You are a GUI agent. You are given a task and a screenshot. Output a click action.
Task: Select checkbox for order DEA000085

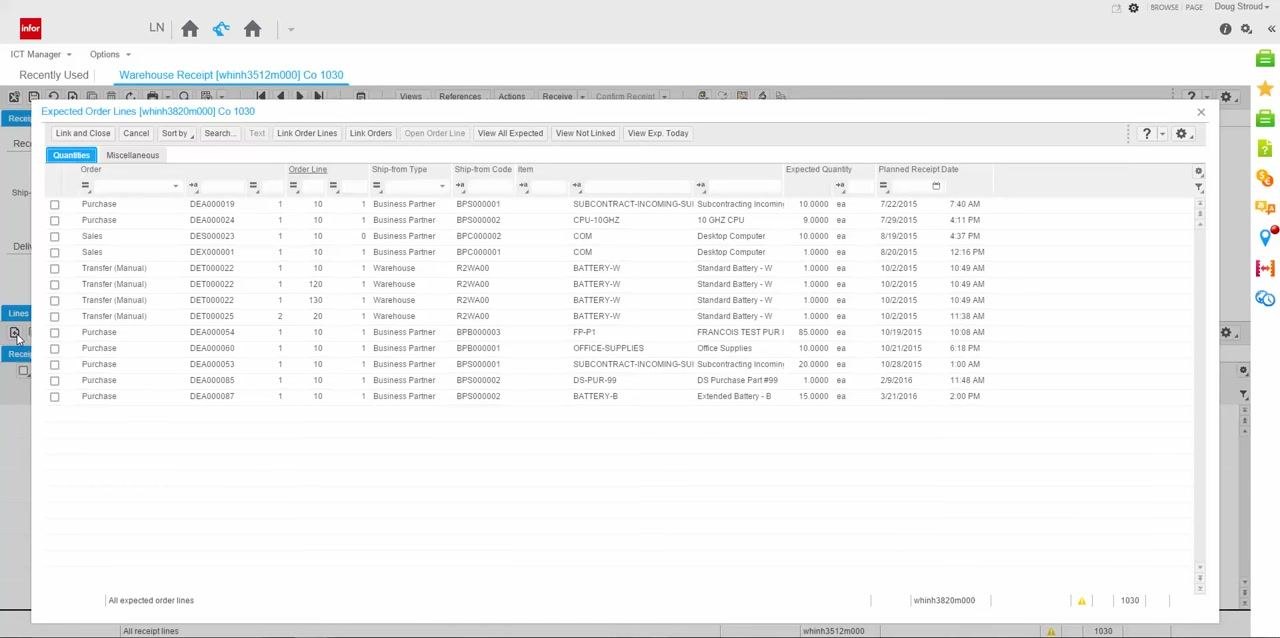55,380
